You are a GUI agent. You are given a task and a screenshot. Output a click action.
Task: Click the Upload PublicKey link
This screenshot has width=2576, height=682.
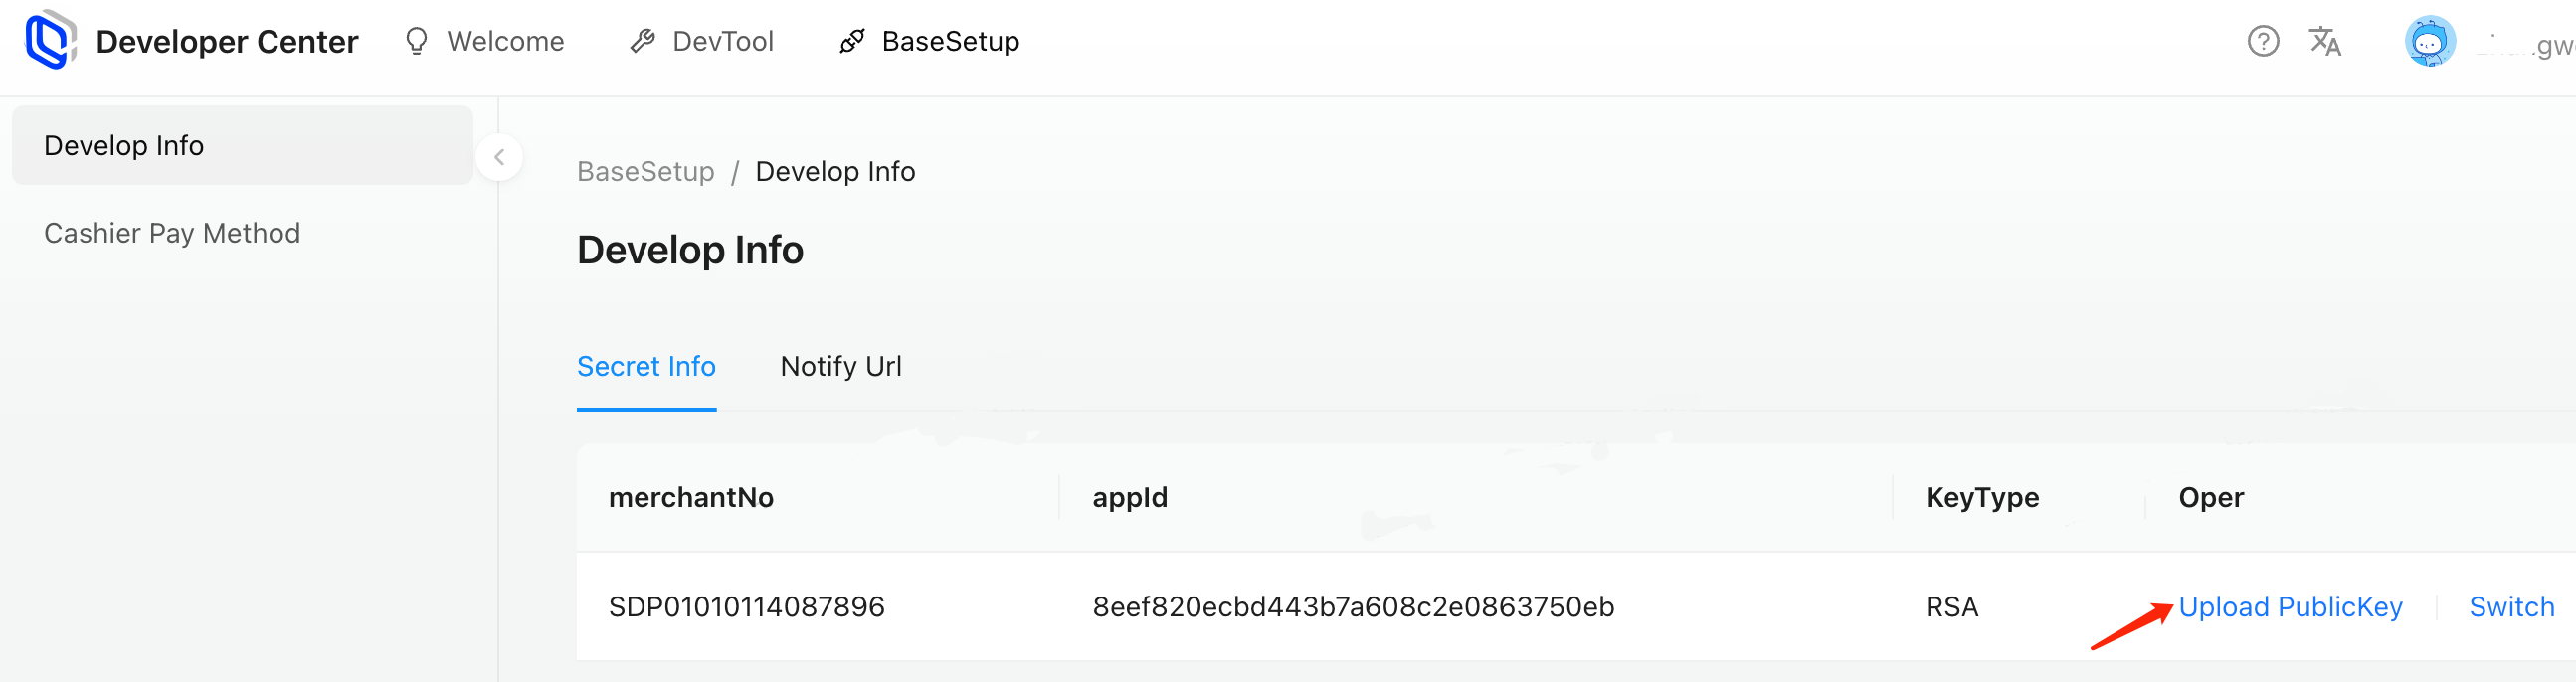coord(2290,607)
